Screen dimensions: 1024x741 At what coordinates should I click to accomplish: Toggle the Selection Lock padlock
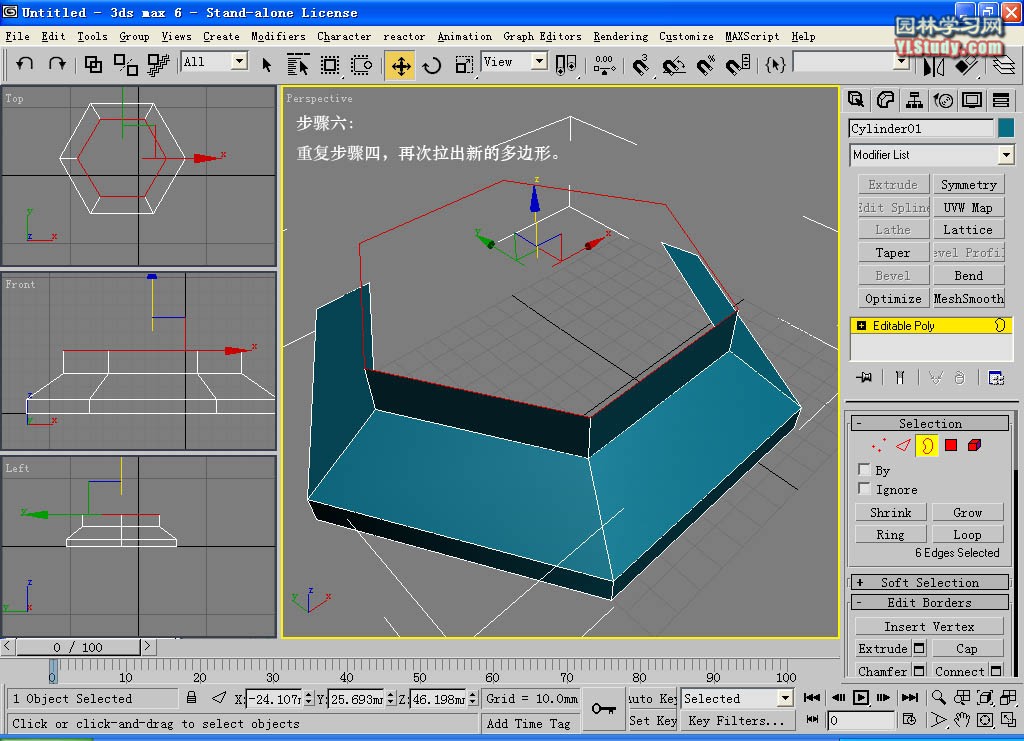[x=191, y=698]
